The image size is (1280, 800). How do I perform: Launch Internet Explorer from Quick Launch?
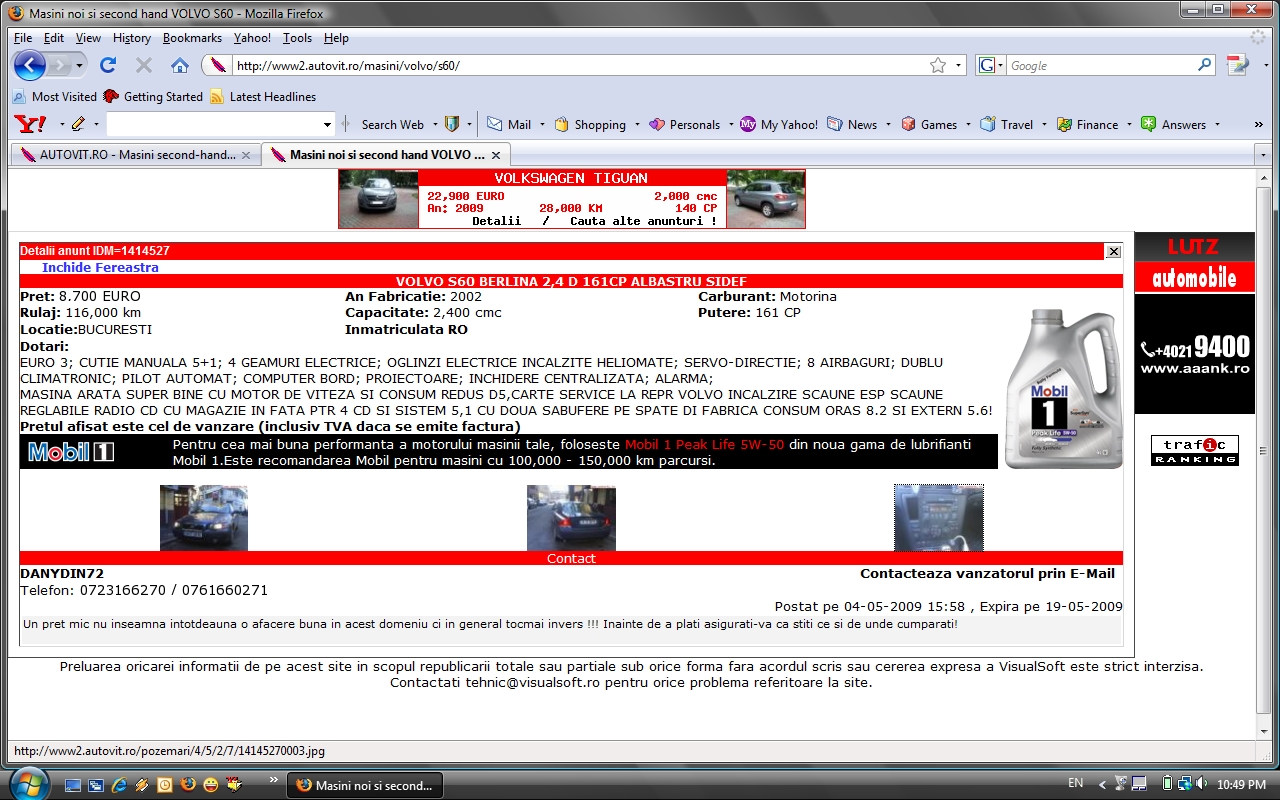[x=120, y=785]
